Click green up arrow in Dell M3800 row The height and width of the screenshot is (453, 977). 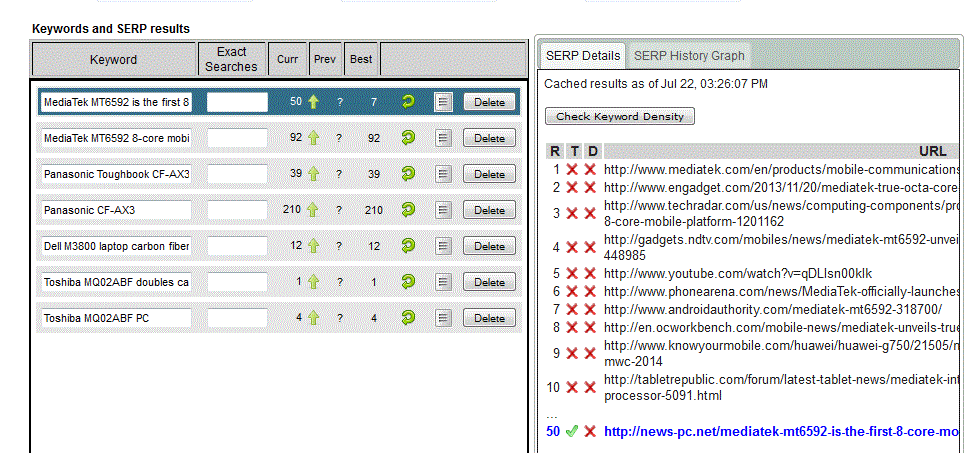[x=313, y=246]
